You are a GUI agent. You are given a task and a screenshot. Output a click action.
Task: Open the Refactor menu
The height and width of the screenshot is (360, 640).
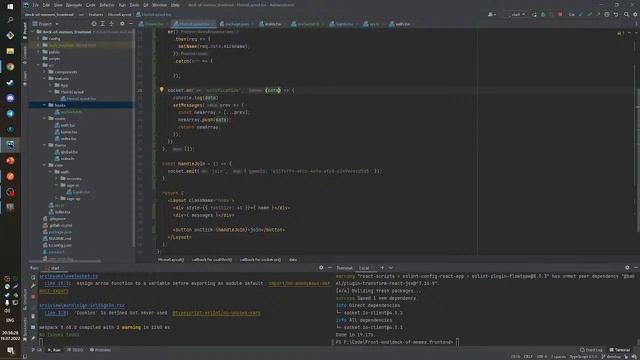click(x=107, y=5)
